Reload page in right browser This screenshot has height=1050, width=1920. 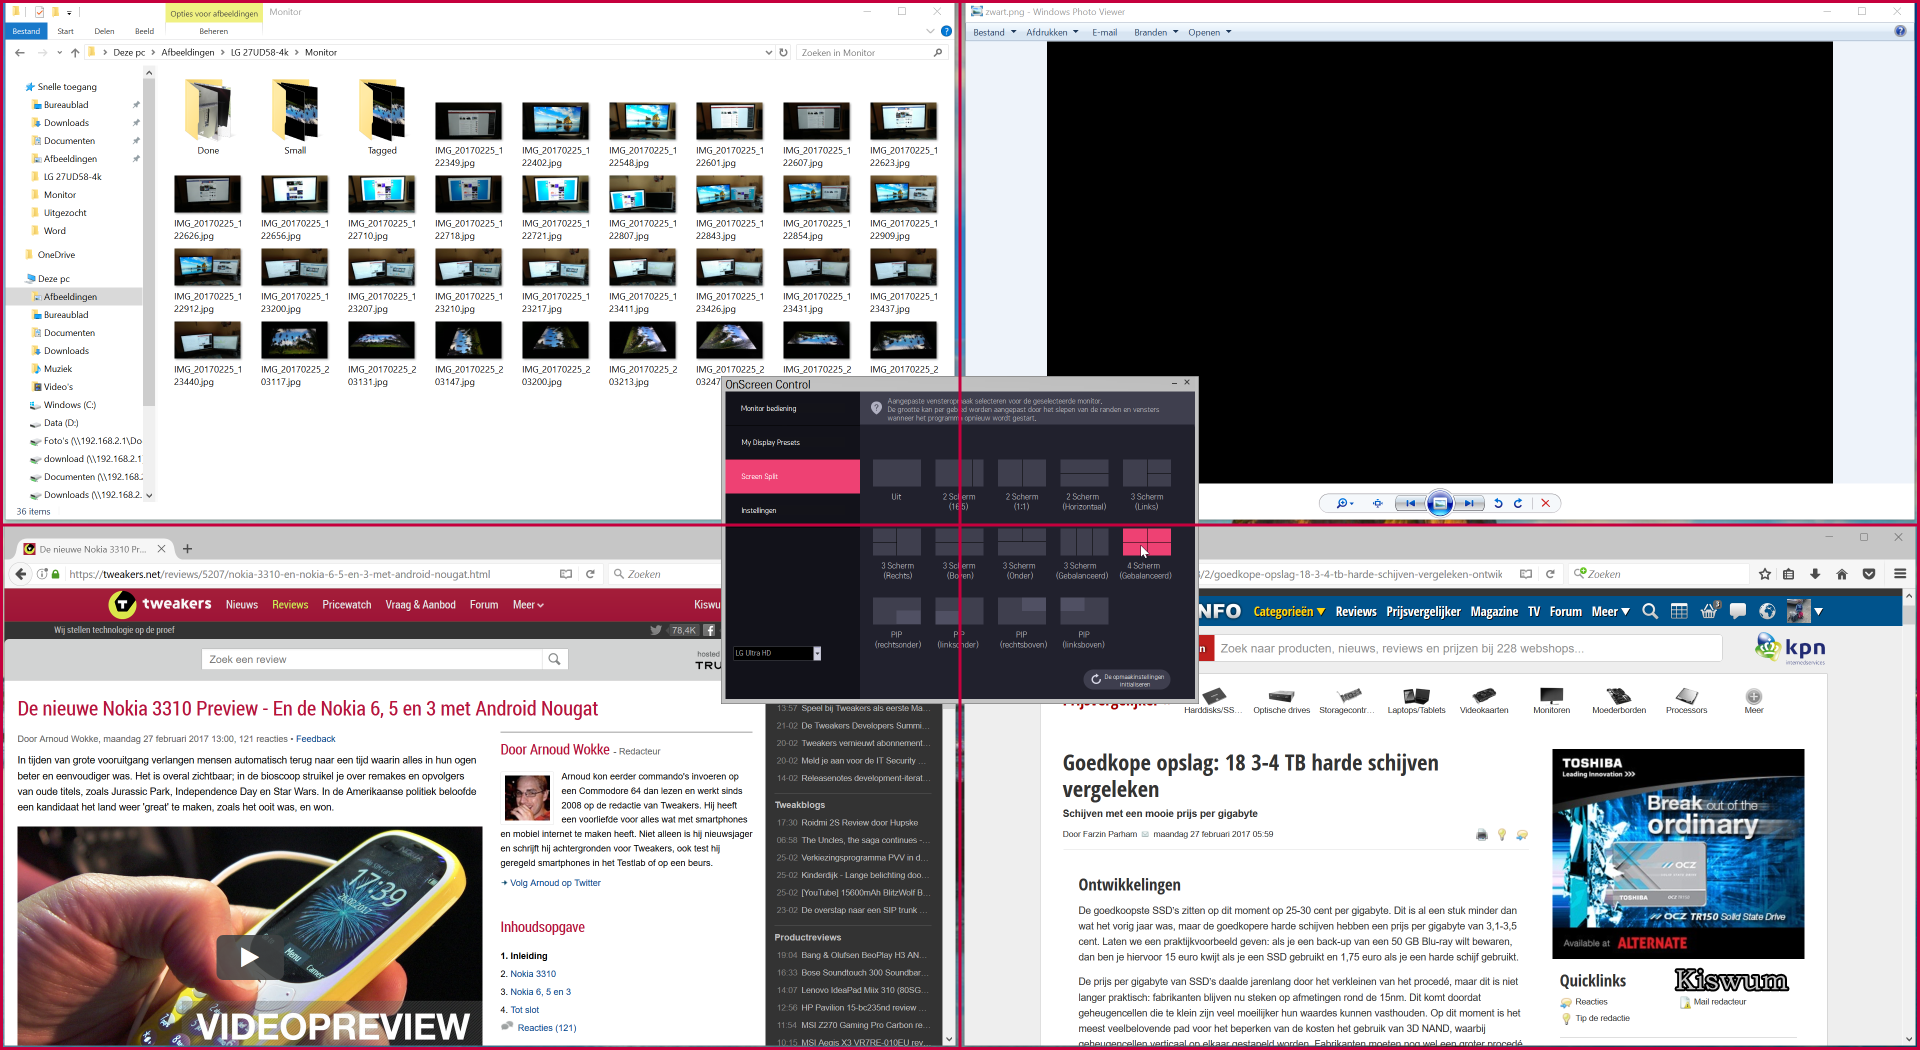pos(1550,574)
